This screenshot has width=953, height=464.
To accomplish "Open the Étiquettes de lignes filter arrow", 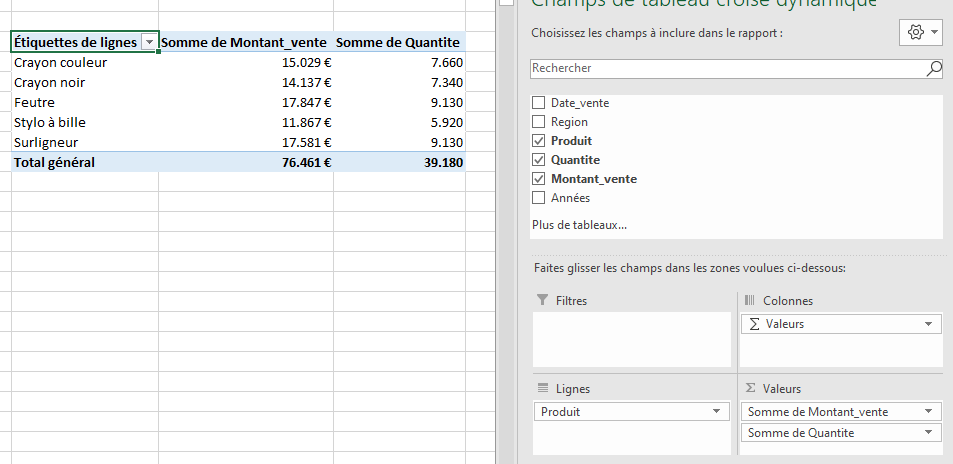I will 149,42.
